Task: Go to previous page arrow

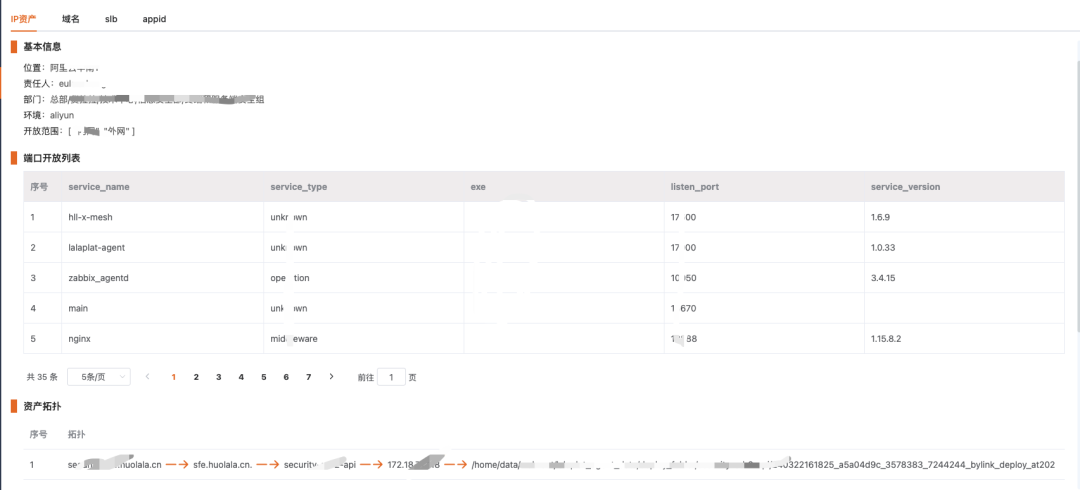Action: click(x=147, y=377)
